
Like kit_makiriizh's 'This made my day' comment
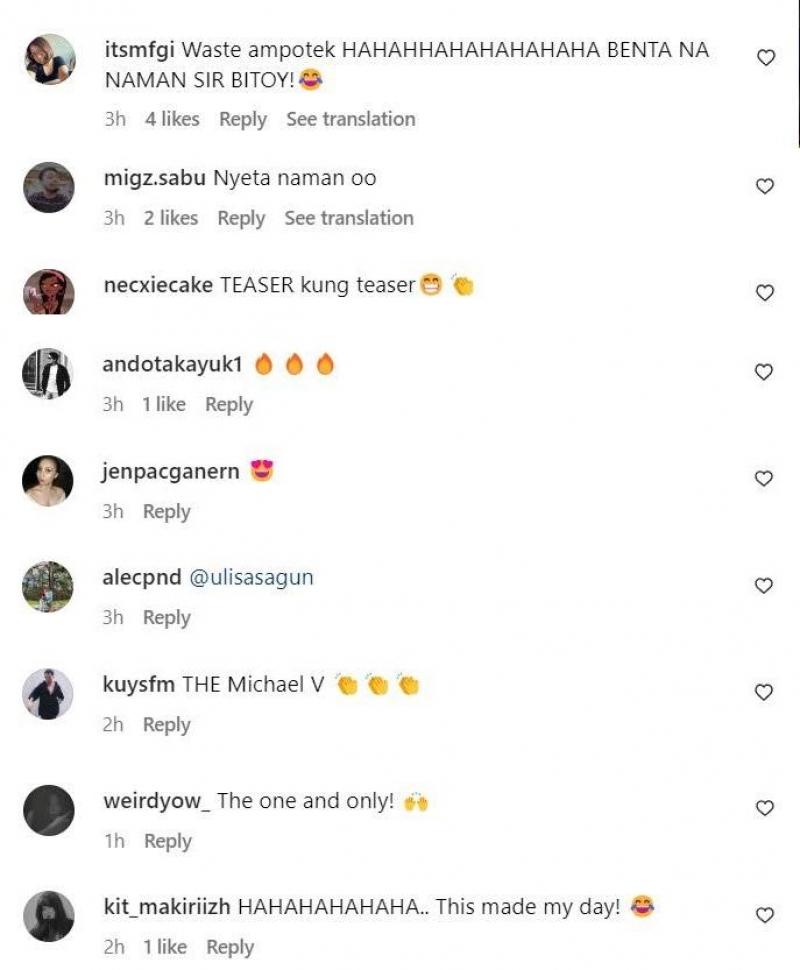click(765, 916)
